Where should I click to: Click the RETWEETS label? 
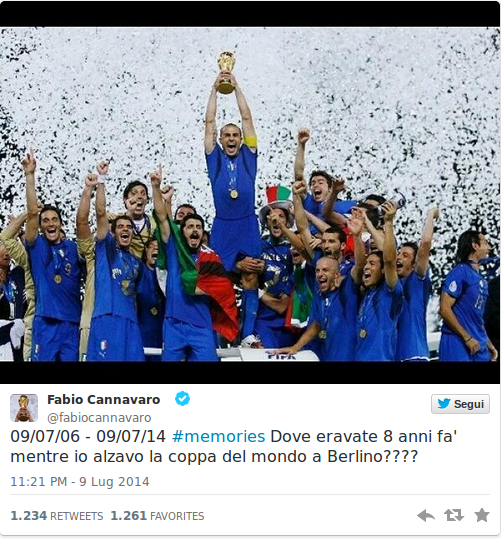(77, 516)
